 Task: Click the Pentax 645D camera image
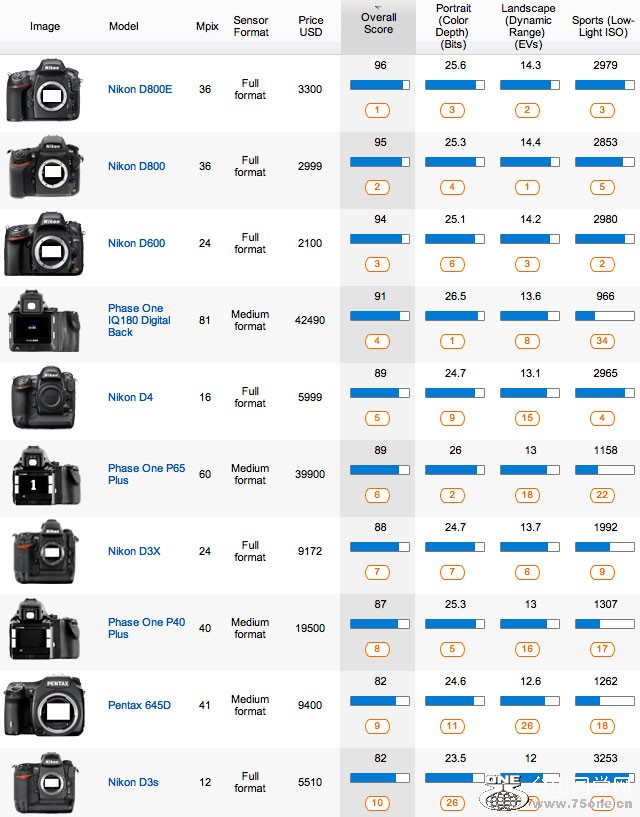44,706
